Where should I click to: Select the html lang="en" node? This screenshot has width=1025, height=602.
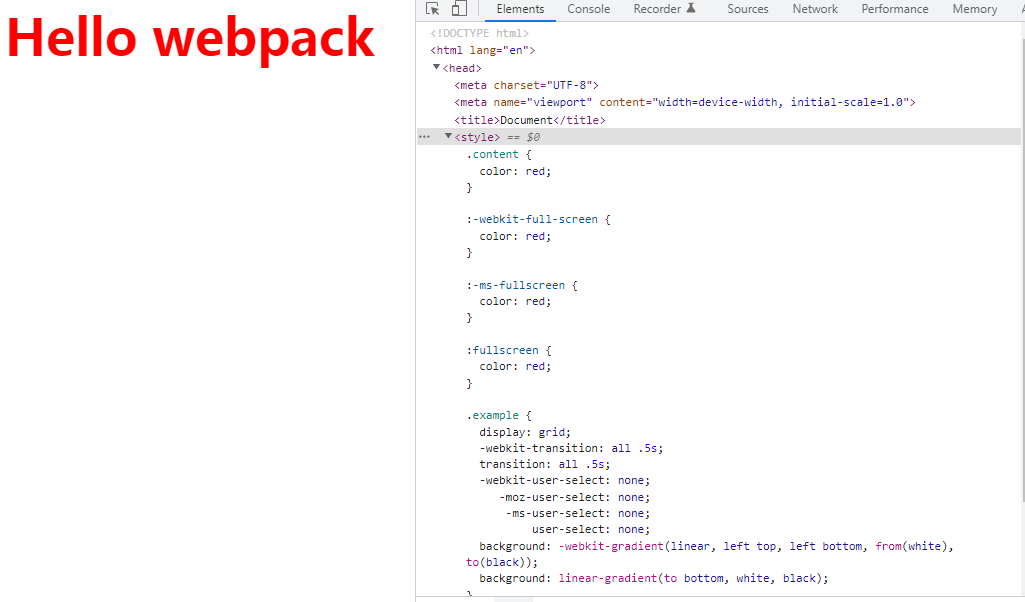coord(482,50)
